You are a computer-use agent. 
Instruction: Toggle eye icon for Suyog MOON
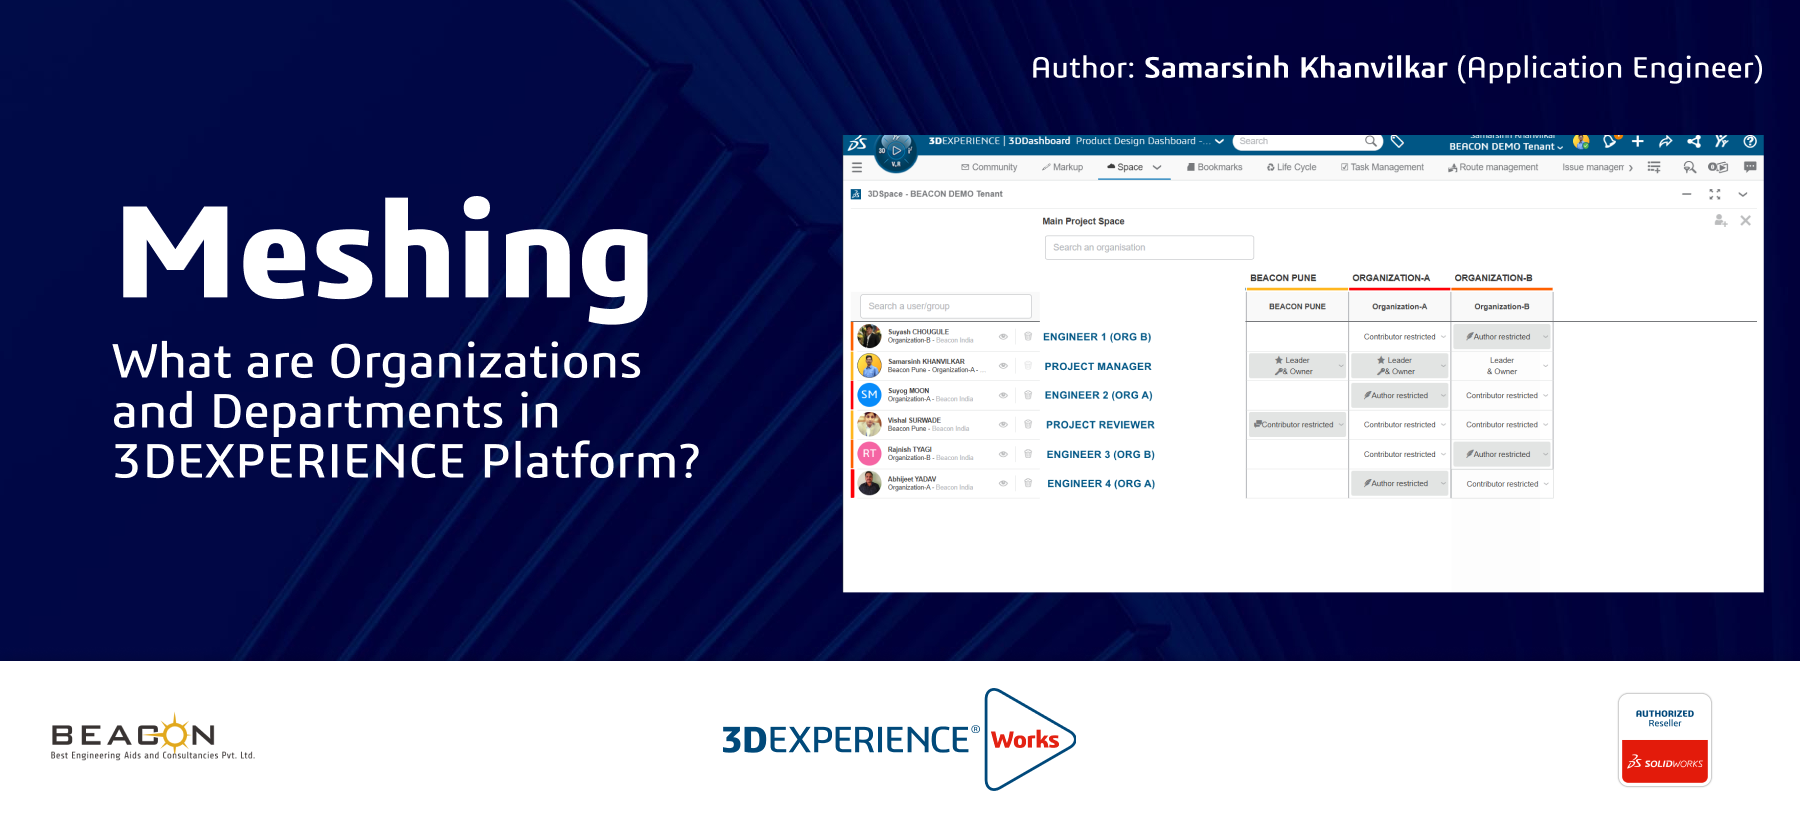(1003, 395)
